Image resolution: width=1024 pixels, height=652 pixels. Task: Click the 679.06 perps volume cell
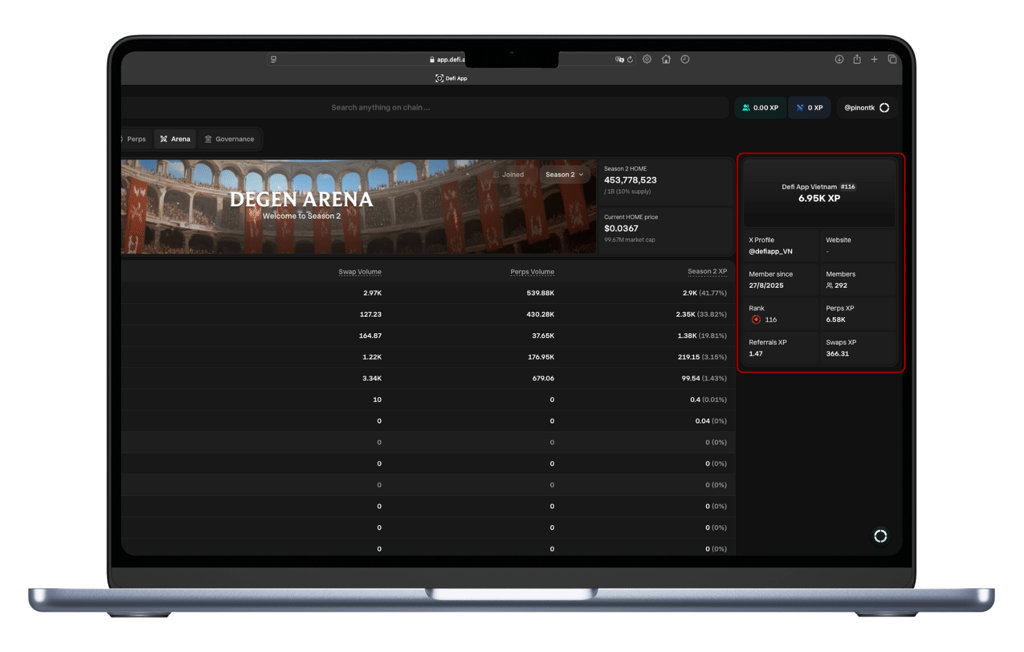pyautogui.click(x=543, y=378)
